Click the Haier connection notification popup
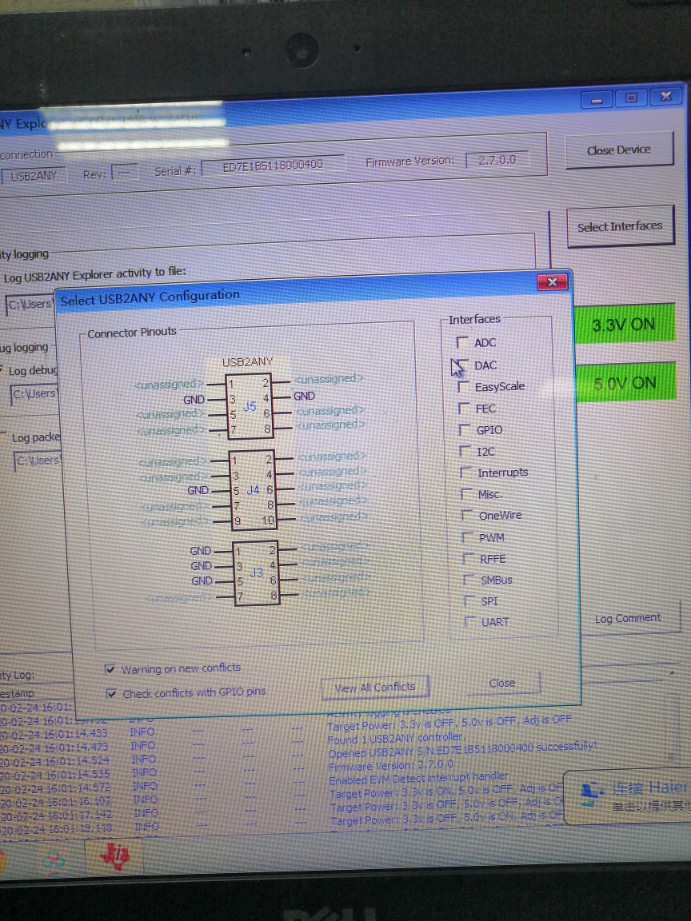This screenshot has width=691, height=921. tap(628, 795)
